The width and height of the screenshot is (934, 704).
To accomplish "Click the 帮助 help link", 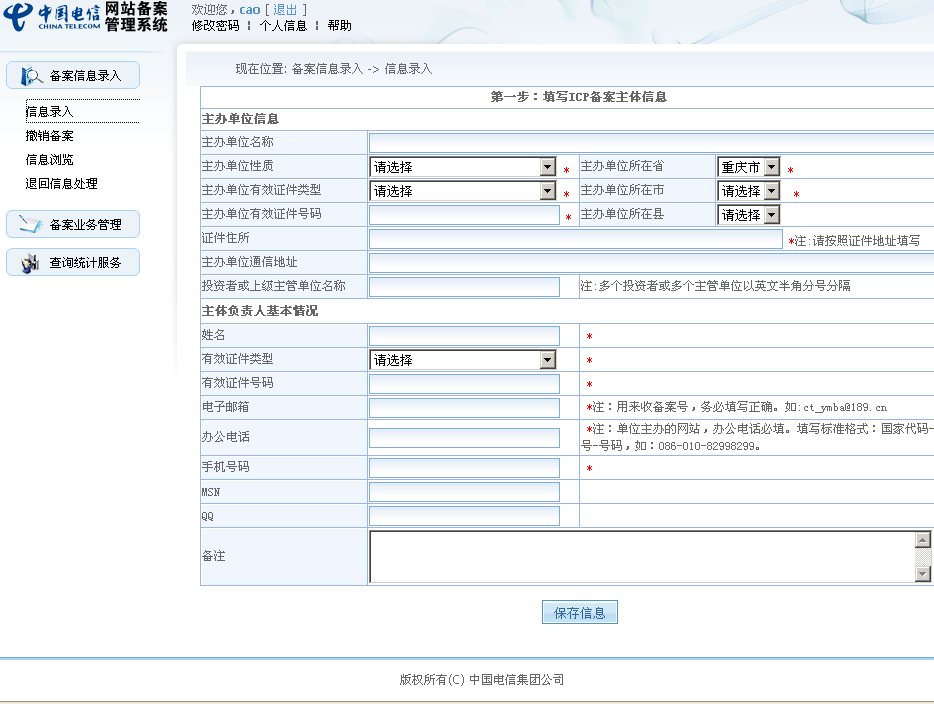I will coord(339,26).
